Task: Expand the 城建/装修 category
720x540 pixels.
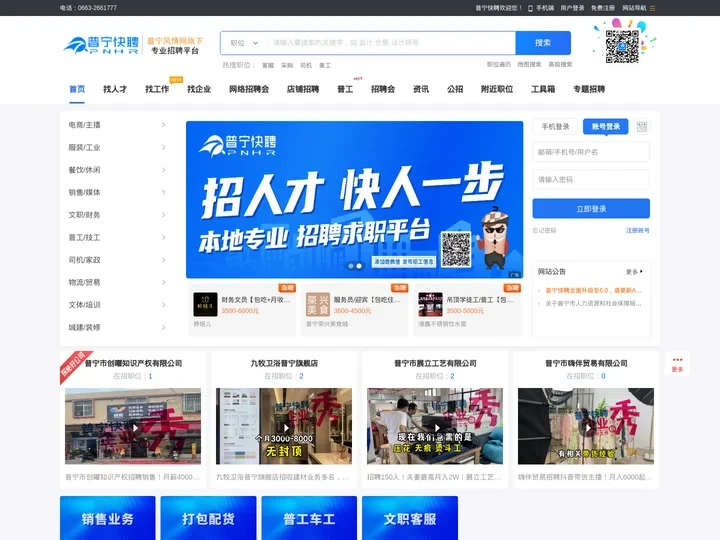Action: click(117, 327)
